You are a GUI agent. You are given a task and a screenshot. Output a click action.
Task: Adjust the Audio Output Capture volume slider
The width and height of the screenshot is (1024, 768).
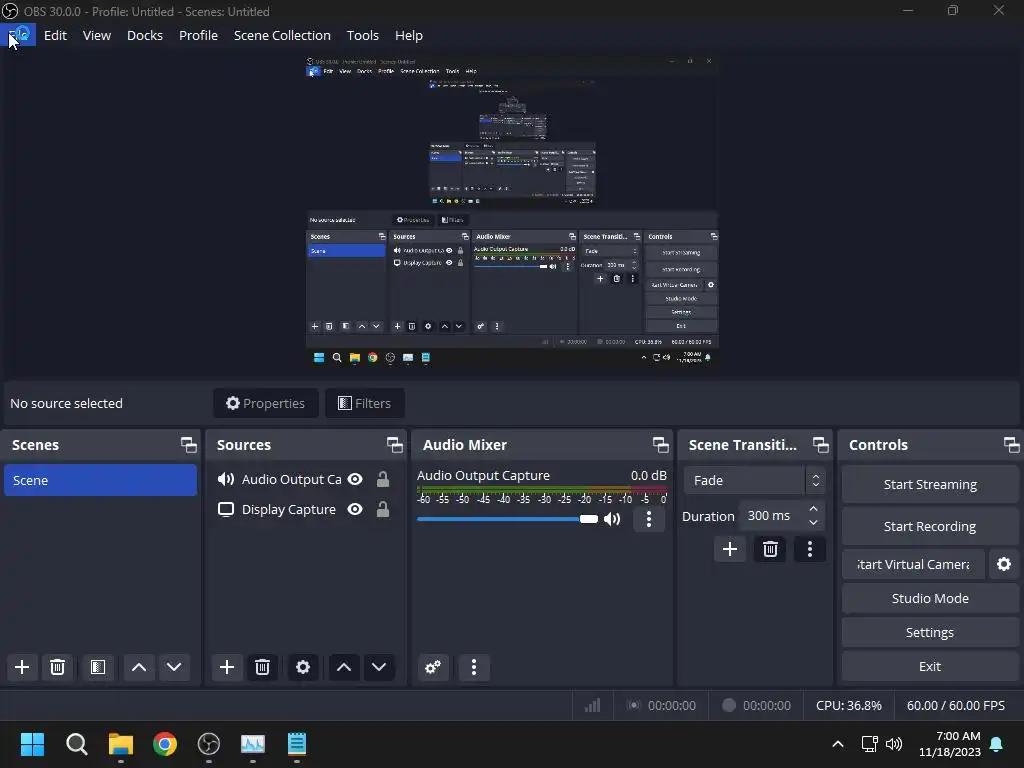click(x=507, y=519)
